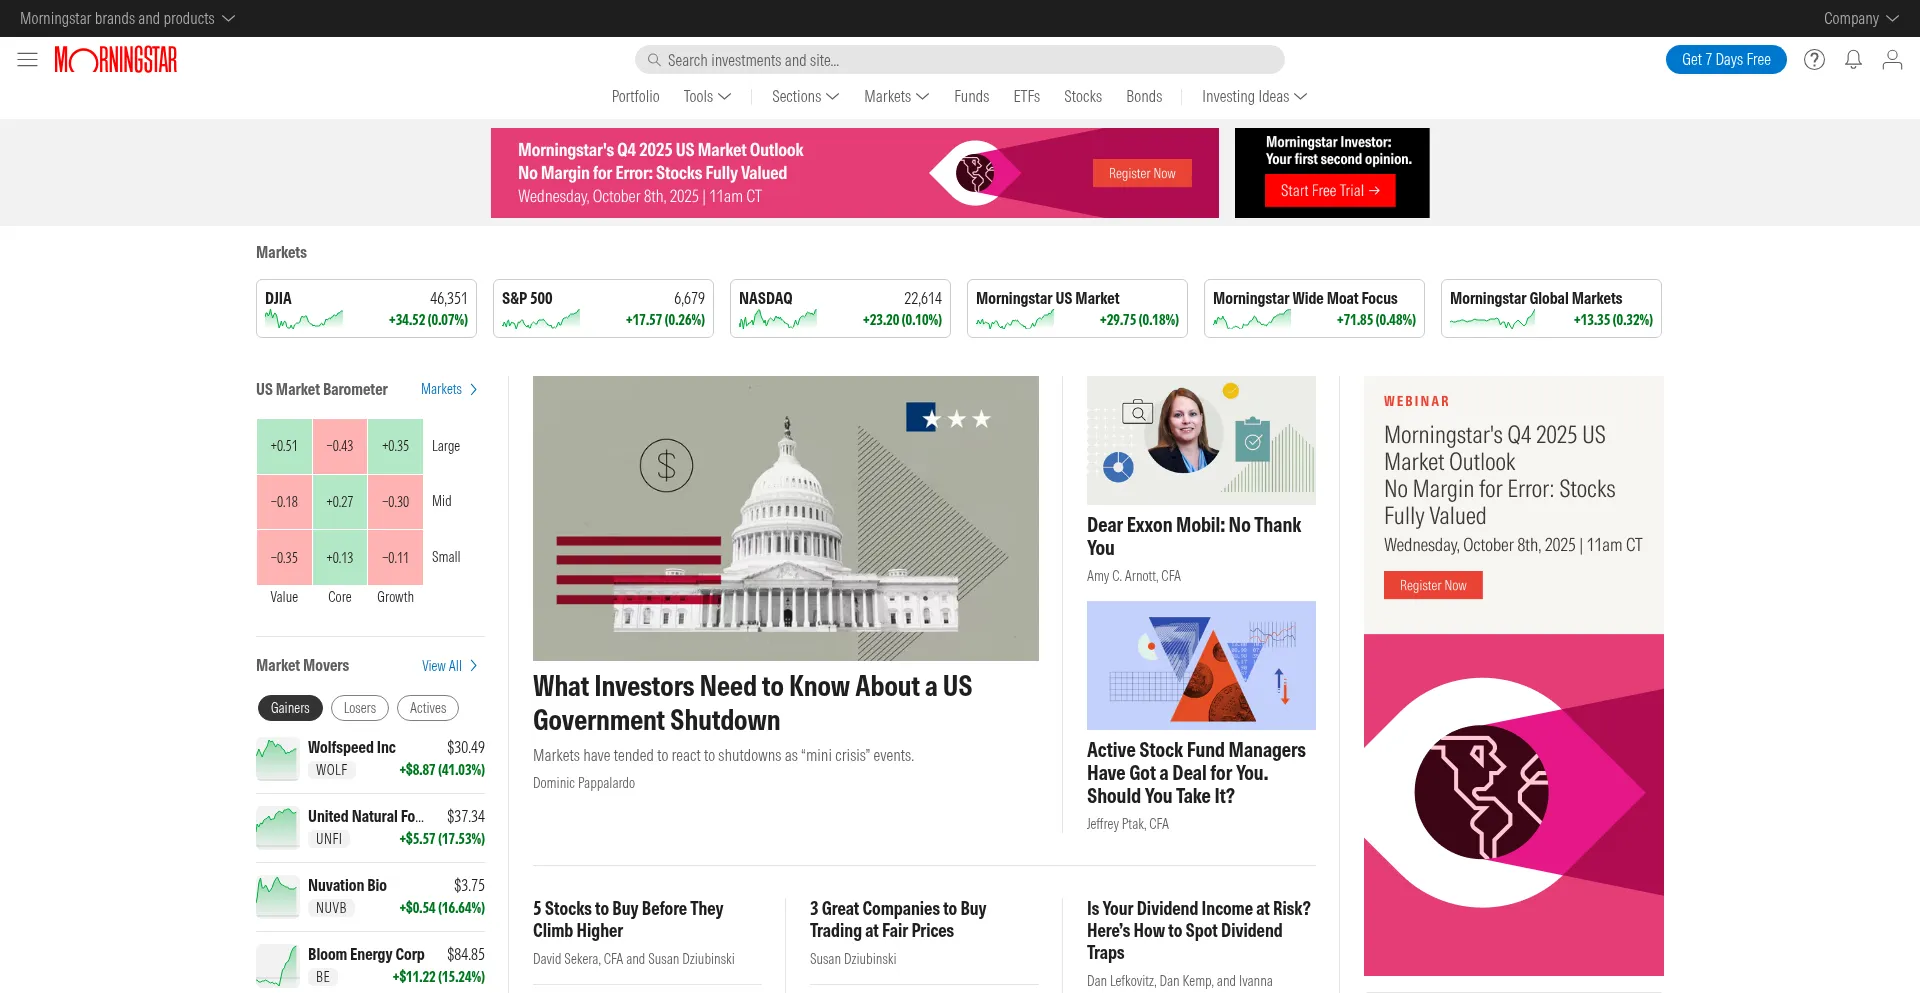Open the hamburger navigation menu
1920x993 pixels.
coord(27,60)
